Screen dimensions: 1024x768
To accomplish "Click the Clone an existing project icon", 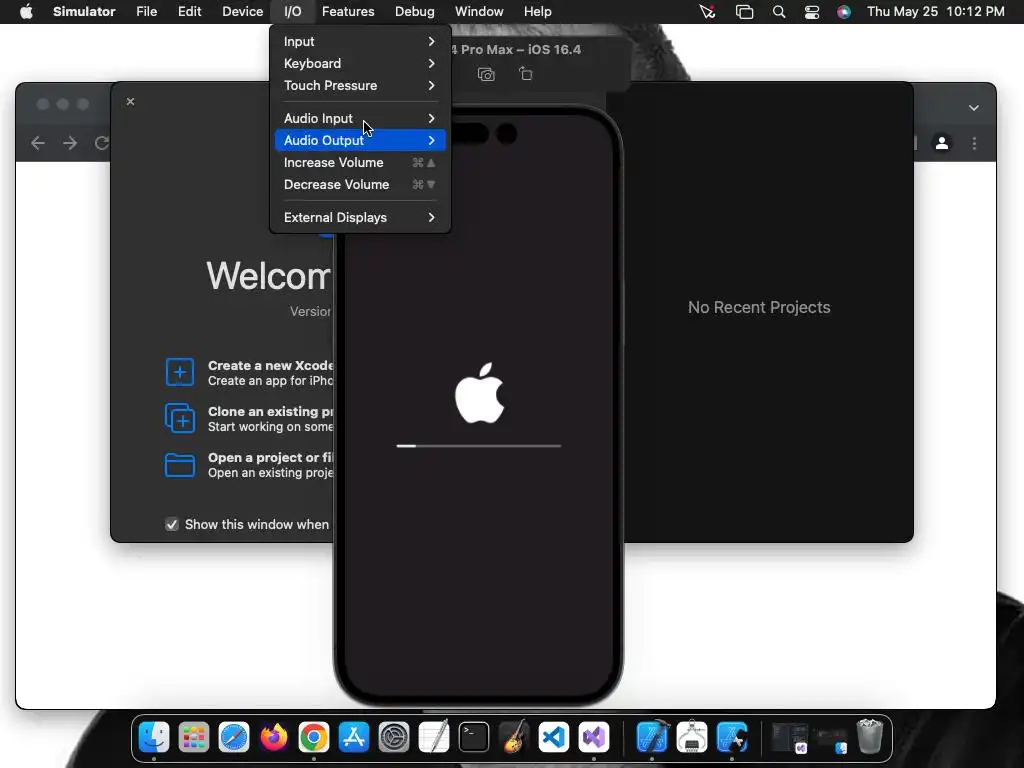I will tap(180, 418).
